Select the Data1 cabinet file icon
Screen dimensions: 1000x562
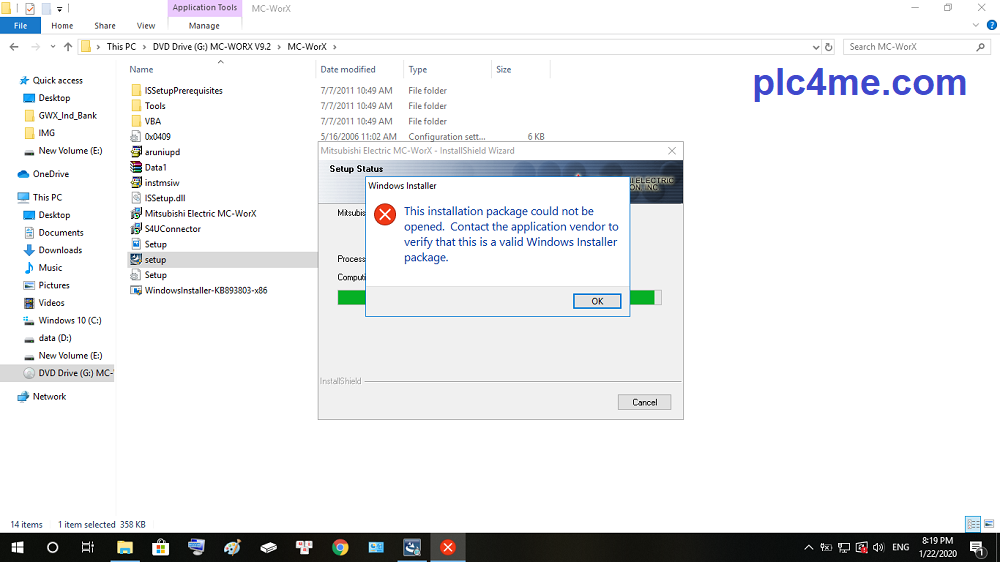pos(137,168)
